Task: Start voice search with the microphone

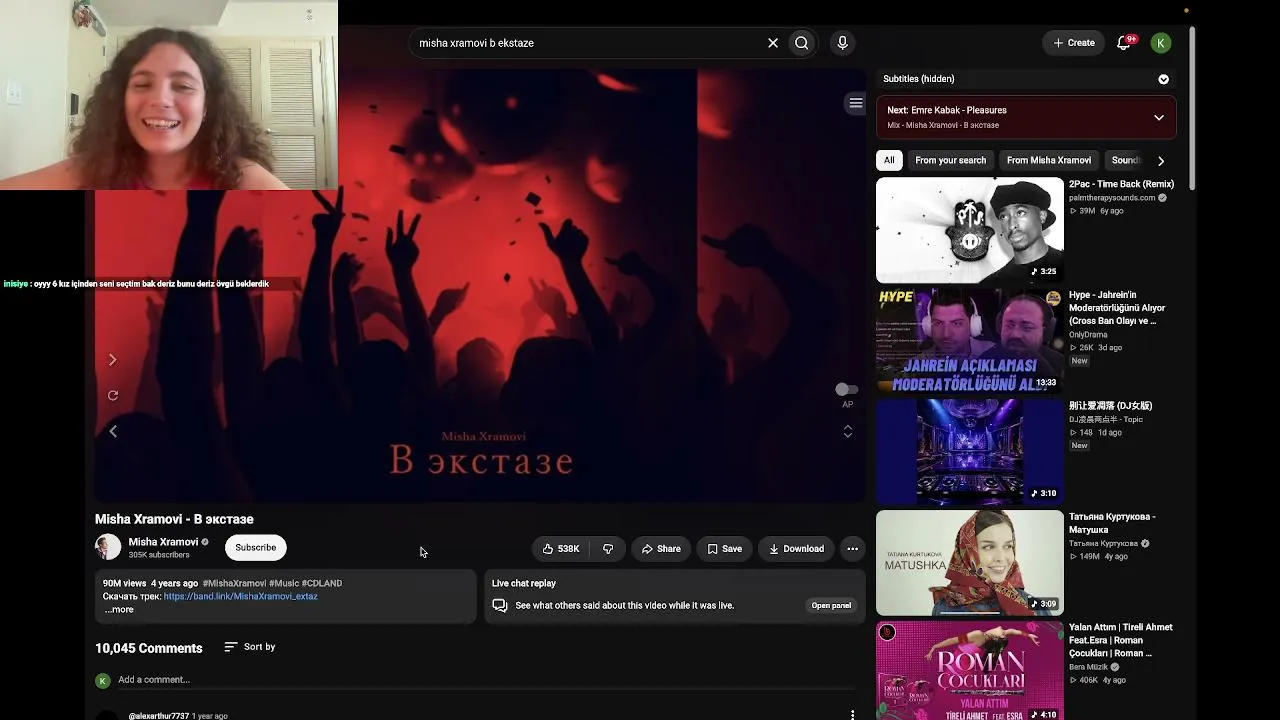Action: (842, 43)
